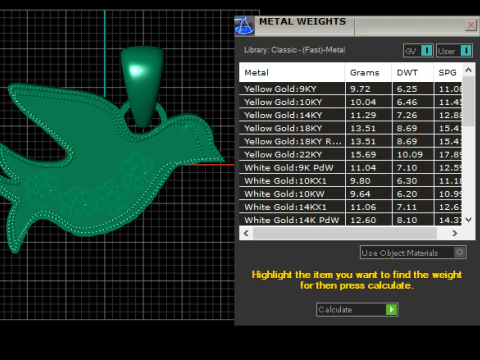This screenshot has width=480, height=360.
Task: Click the 9.80 grams value
Action: click(x=360, y=181)
